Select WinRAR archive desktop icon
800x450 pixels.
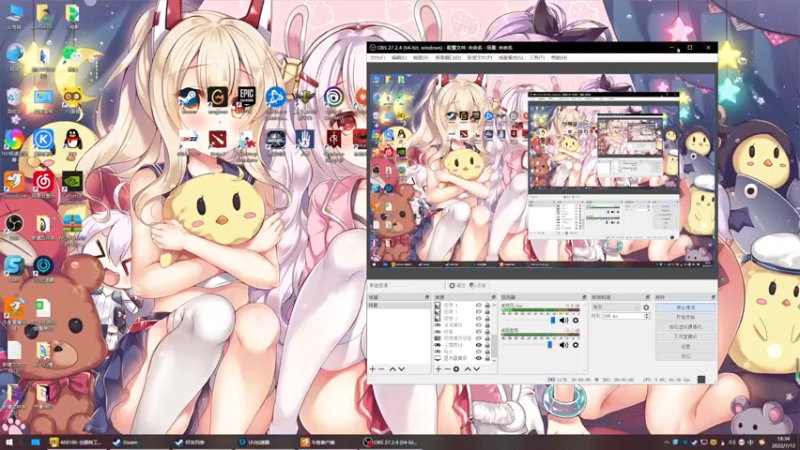click(x=72, y=228)
